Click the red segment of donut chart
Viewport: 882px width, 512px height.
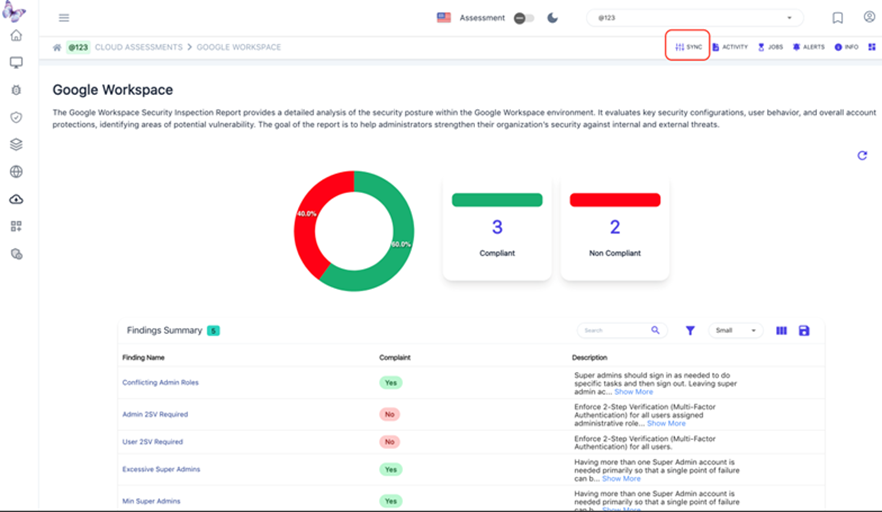coord(308,230)
